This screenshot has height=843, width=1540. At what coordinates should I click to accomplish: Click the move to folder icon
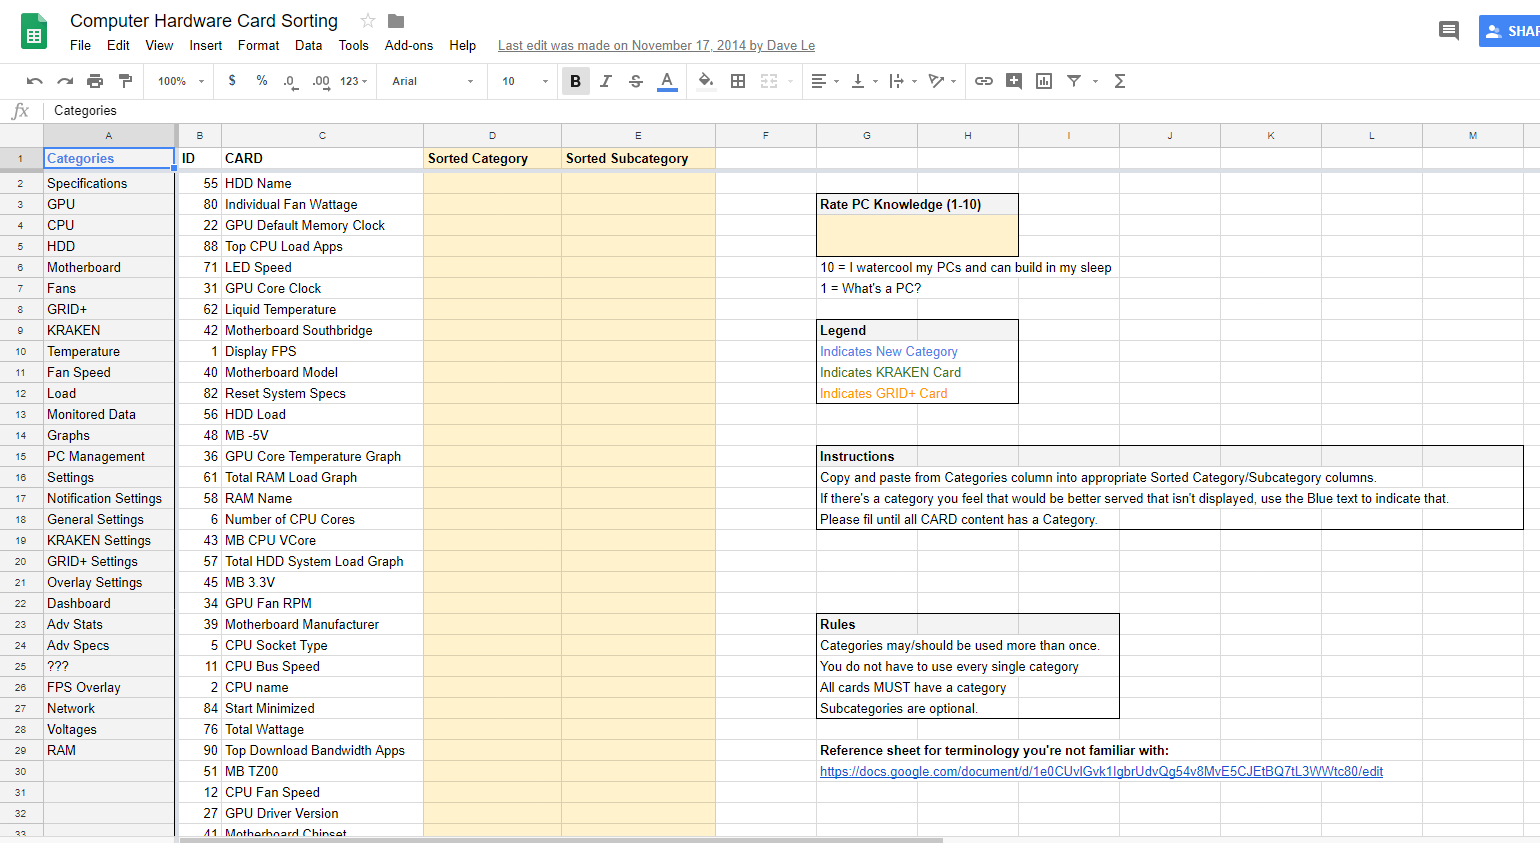pyautogui.click(x=396, y=21)
